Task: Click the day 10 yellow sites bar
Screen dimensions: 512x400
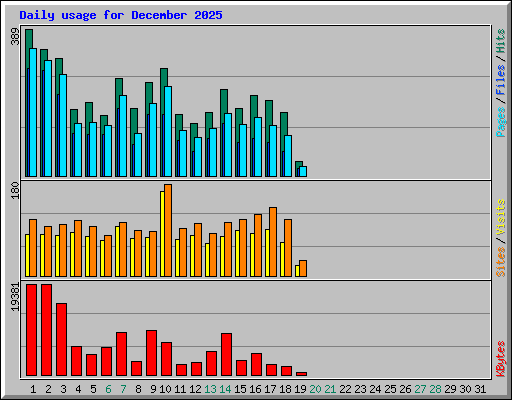Action: point(162,234)
